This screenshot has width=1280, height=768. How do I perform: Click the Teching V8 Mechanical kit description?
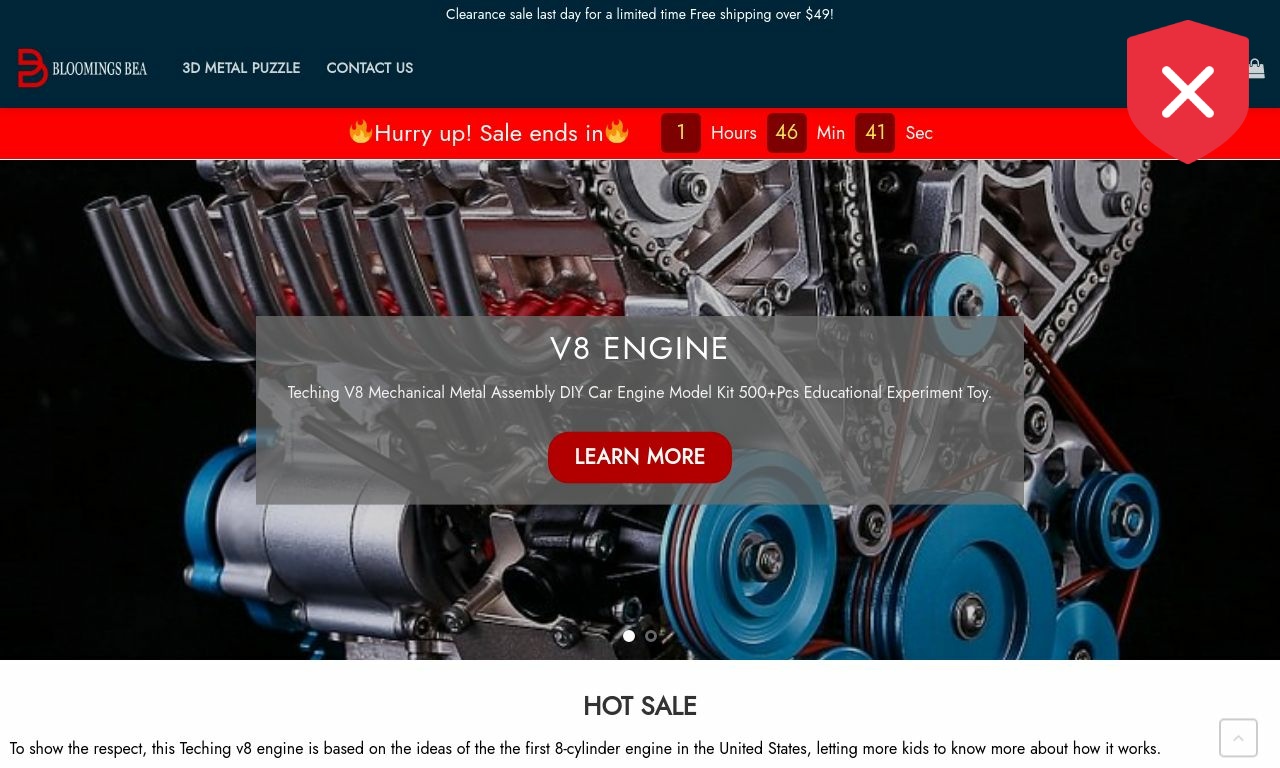coord(640,393)
